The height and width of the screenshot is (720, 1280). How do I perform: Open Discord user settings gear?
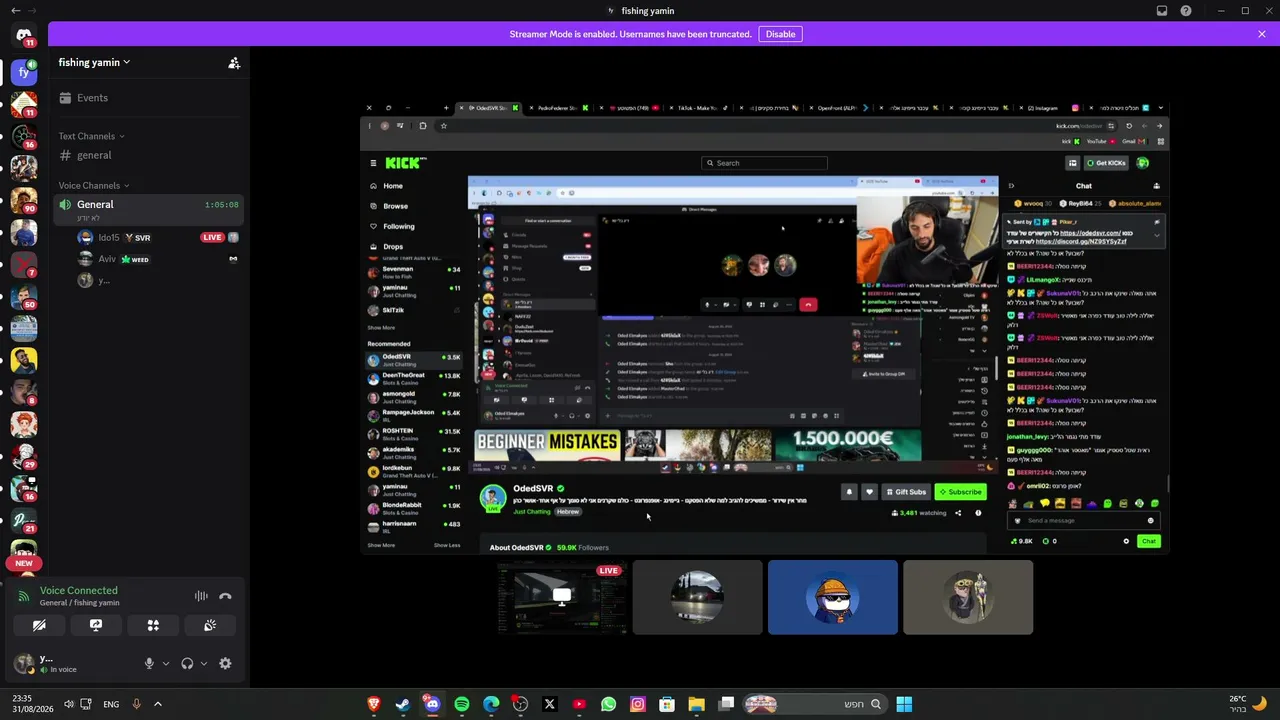[x=225, y=663]
